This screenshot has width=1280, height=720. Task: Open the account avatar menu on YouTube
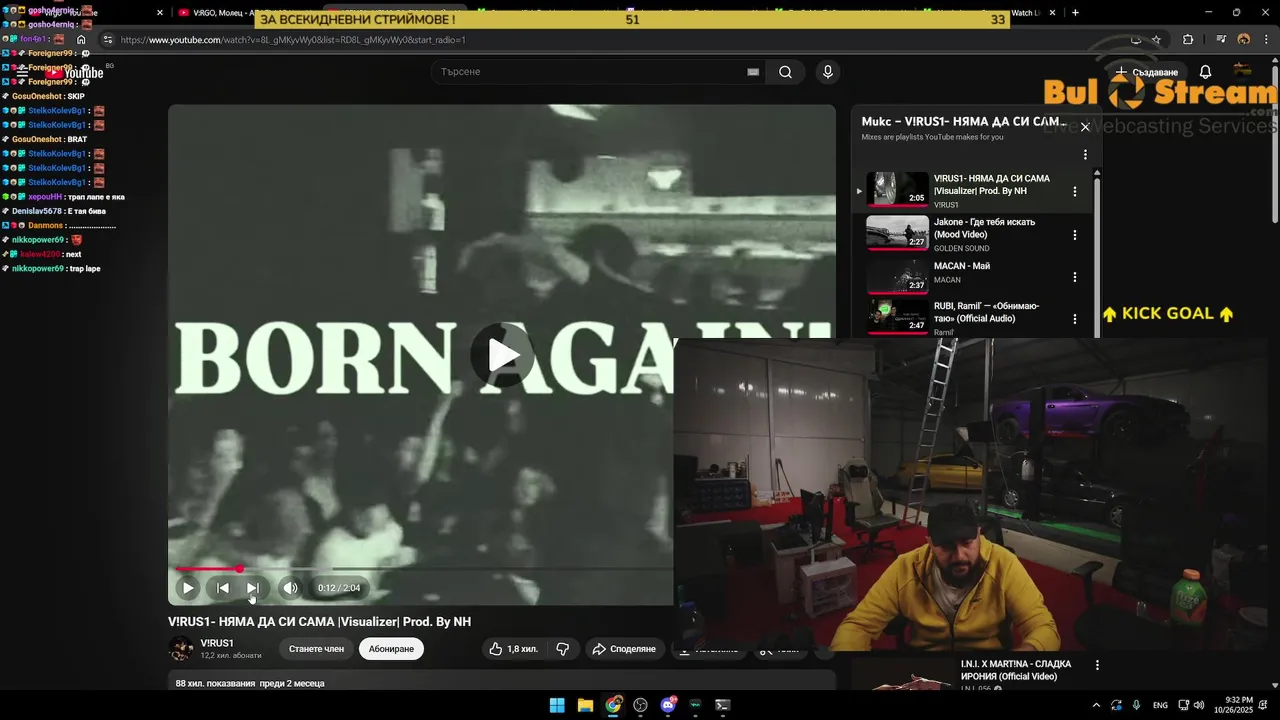pos(1243,71)
